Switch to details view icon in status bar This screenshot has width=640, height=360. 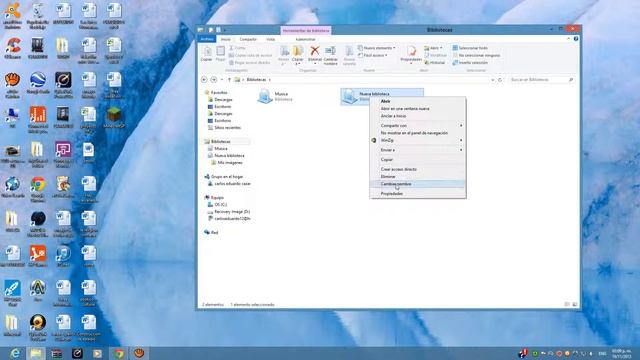[x=567, y=304]
